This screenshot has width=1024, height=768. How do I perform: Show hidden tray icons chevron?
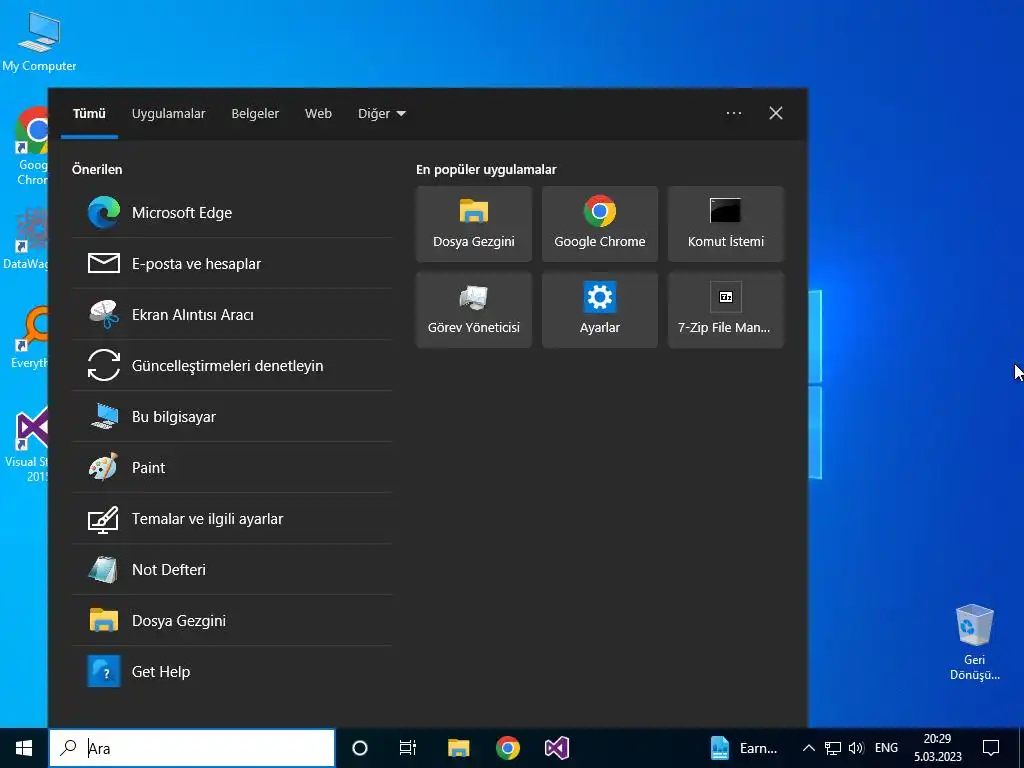(808, 748)
